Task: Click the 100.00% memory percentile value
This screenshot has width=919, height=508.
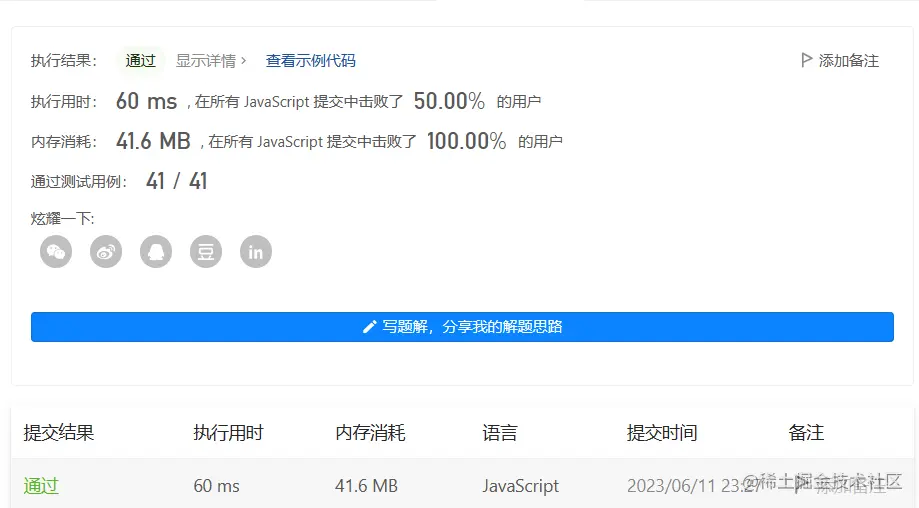Action: (x=467, y=141)
